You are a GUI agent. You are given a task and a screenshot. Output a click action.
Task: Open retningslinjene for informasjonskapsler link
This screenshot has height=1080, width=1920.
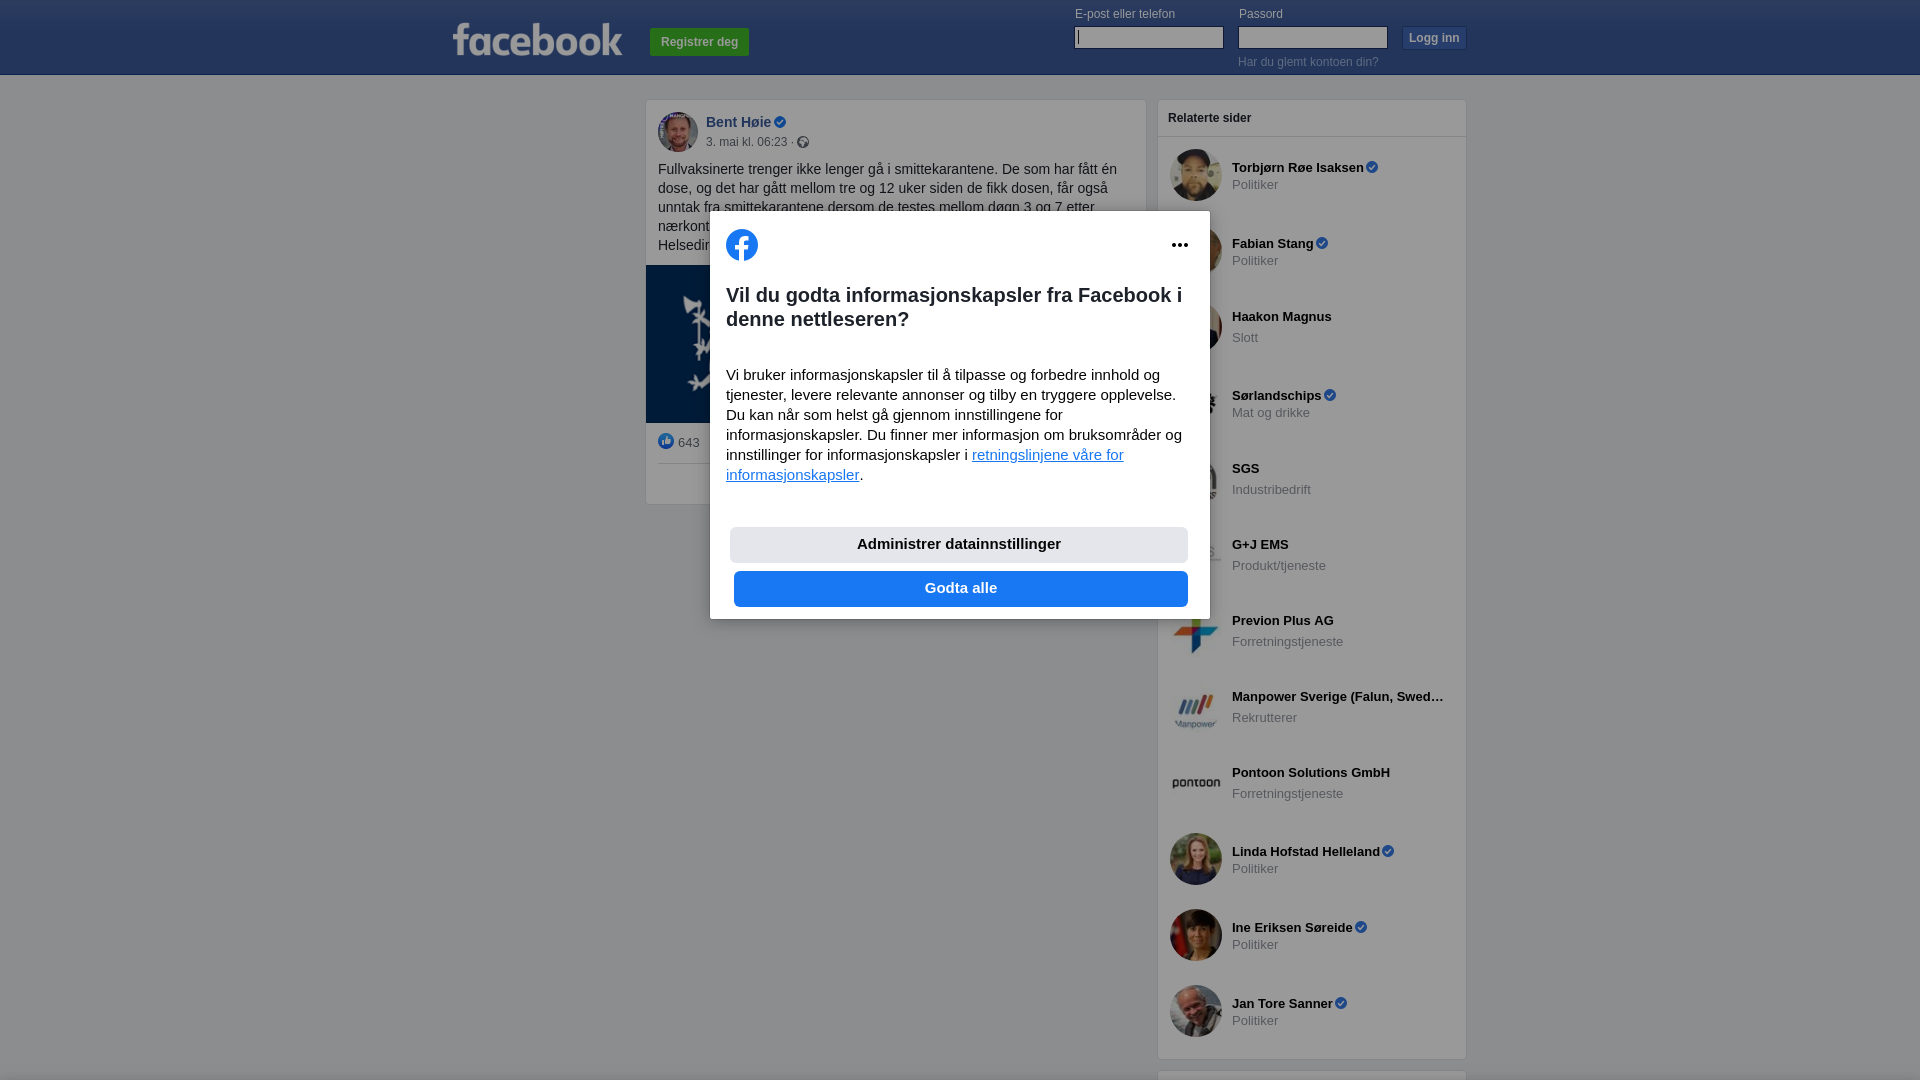(925, 465)
